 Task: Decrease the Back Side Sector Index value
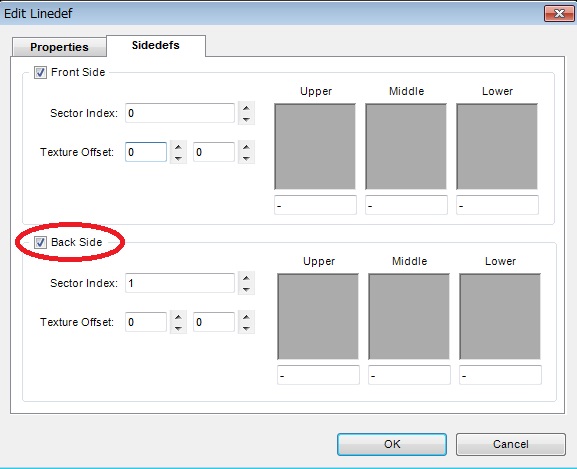pyautogui.click(x=246, y=289)
